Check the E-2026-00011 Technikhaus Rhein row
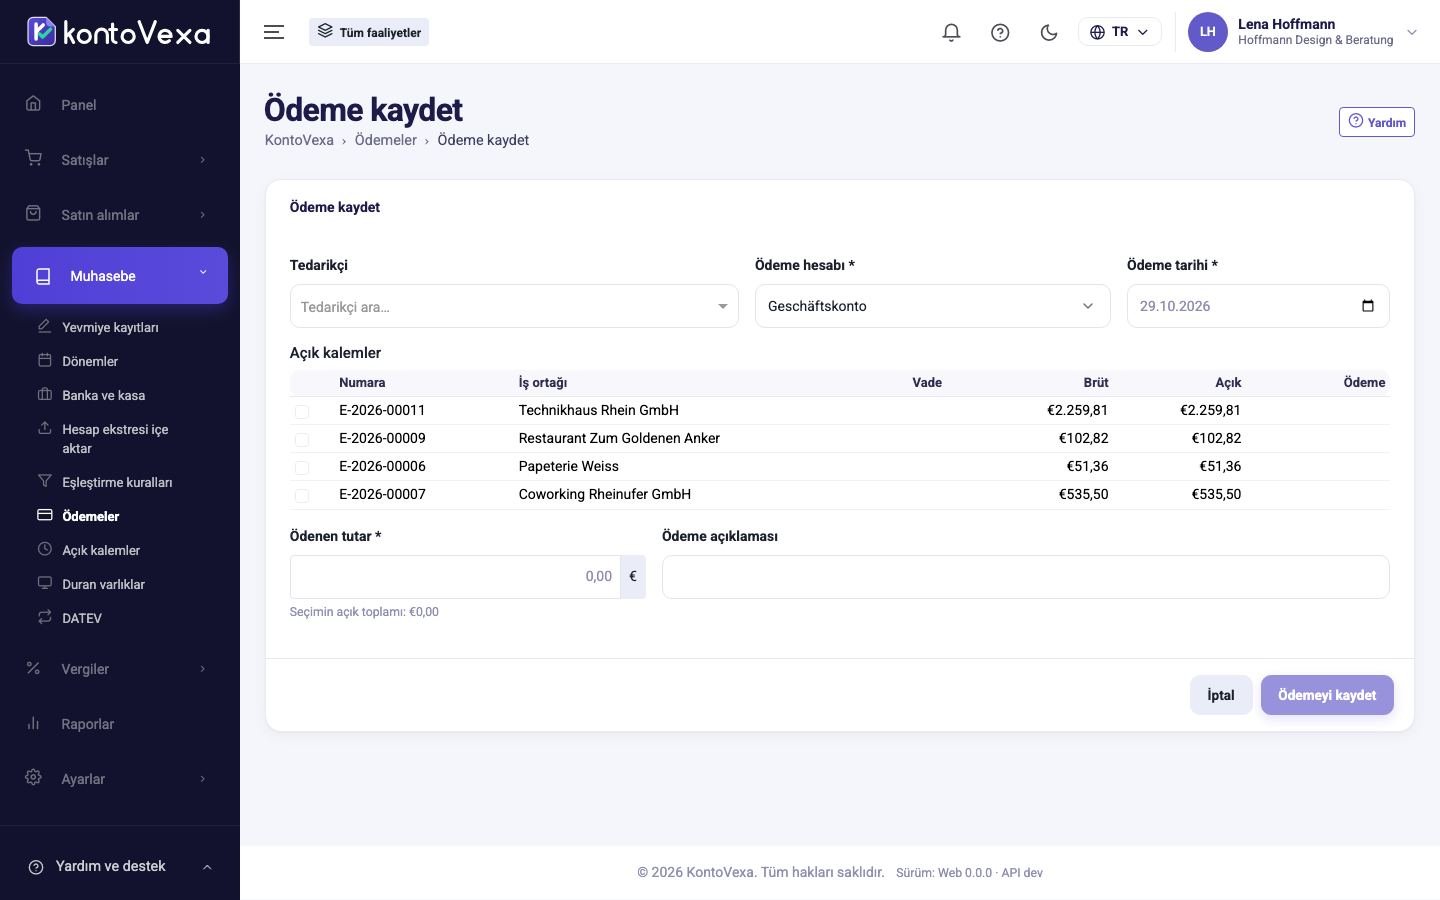 click(302, 411)
